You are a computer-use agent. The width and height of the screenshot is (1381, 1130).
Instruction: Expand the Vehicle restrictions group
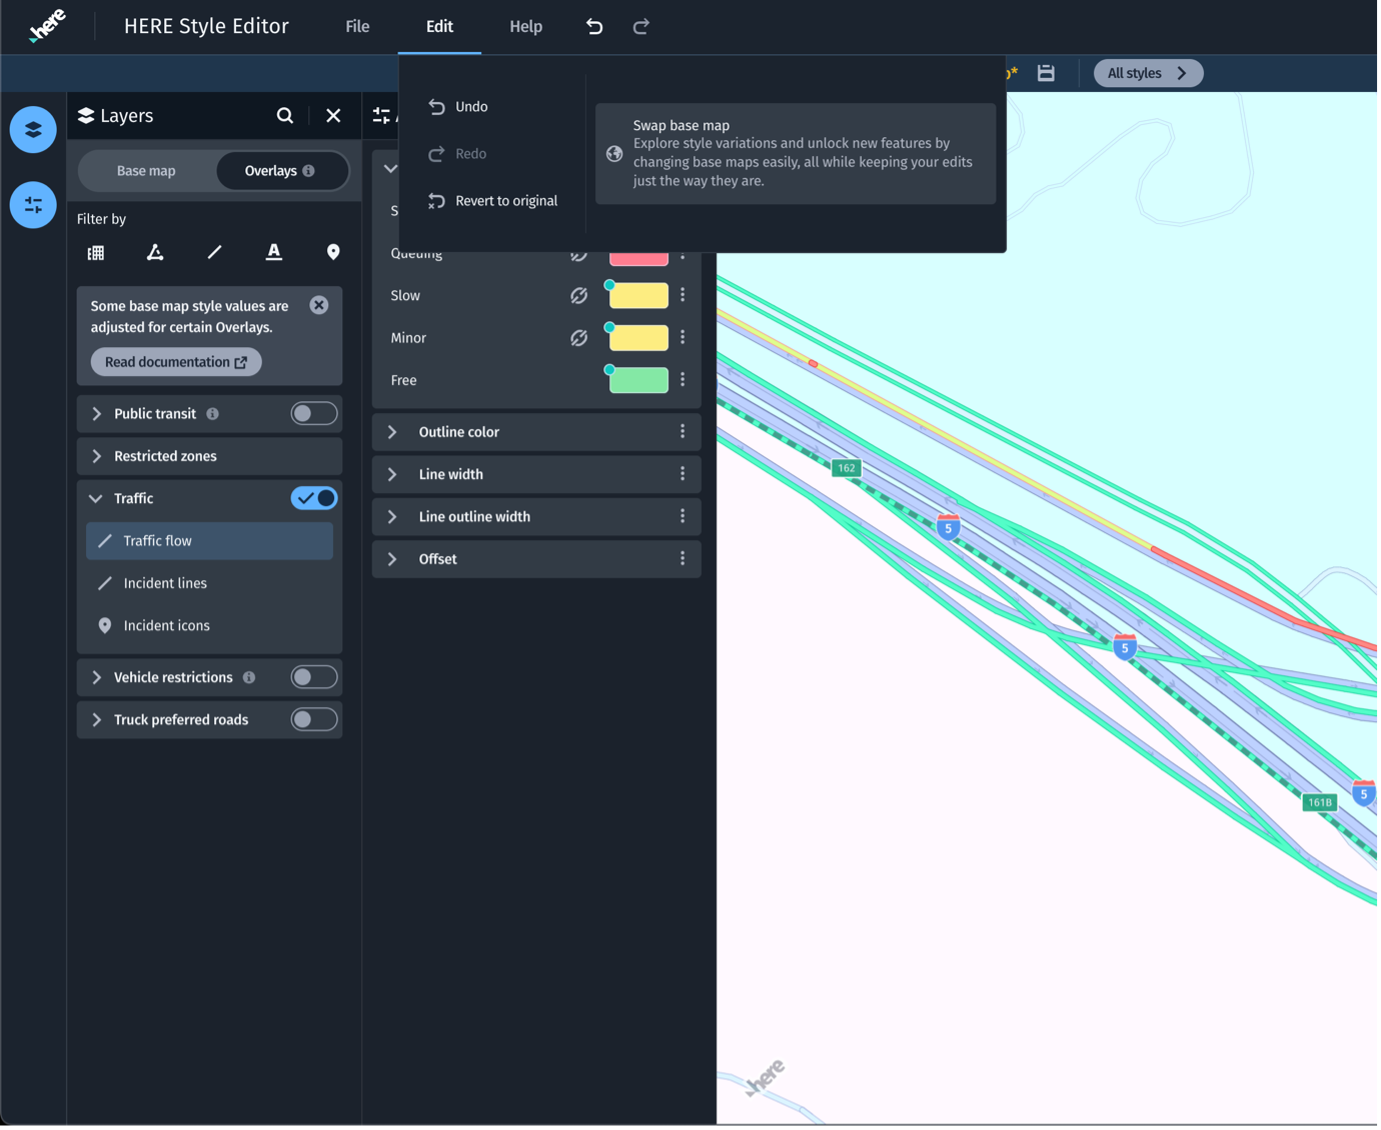point(97,678)
